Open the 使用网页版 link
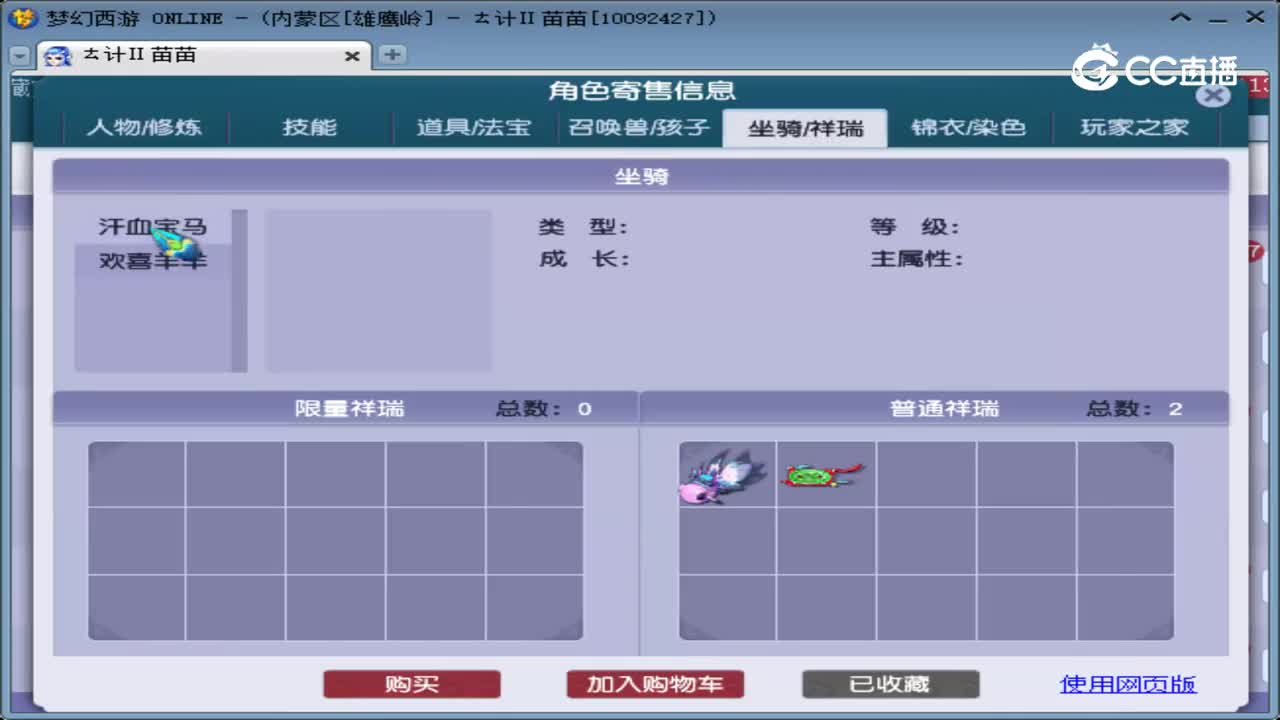This screenshot has width=1280, height=720. pyautogui.click(x=1128, y=684)
